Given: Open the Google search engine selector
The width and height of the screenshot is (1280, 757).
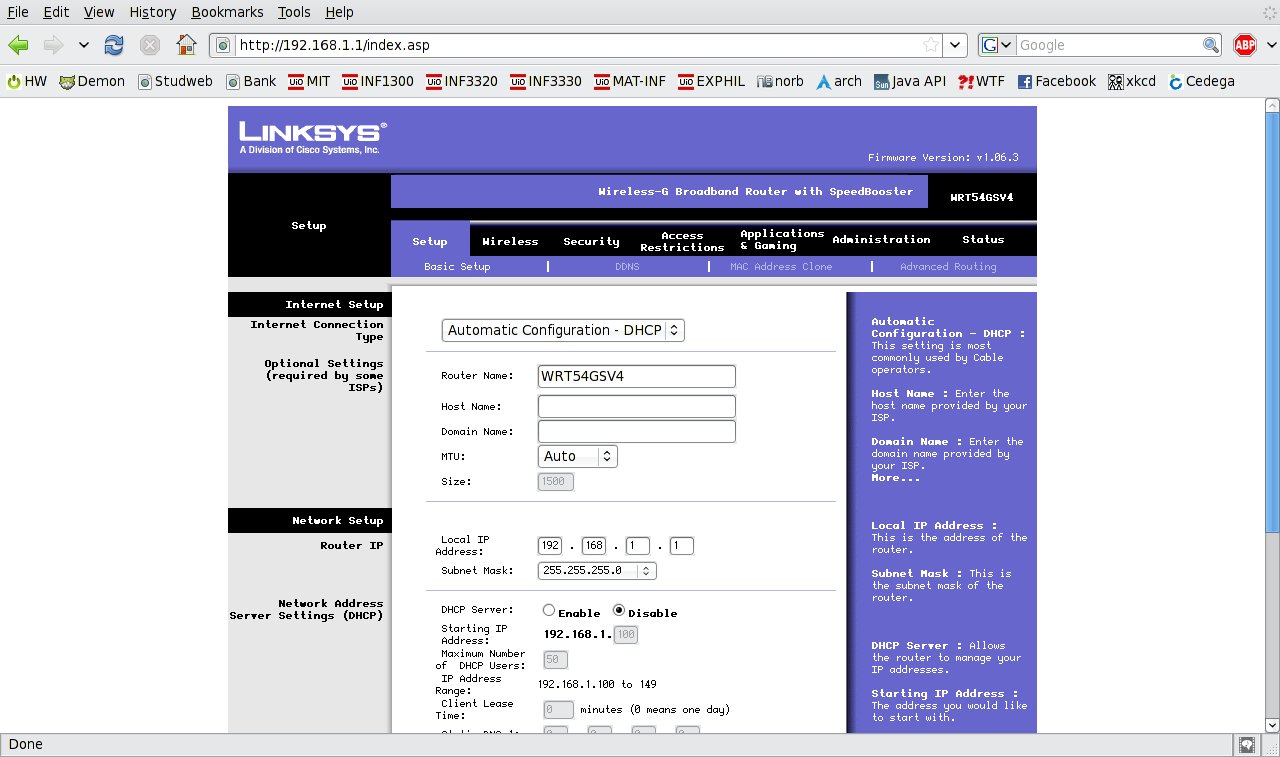Looking at the screenshot, I should [x=997, y=45].
